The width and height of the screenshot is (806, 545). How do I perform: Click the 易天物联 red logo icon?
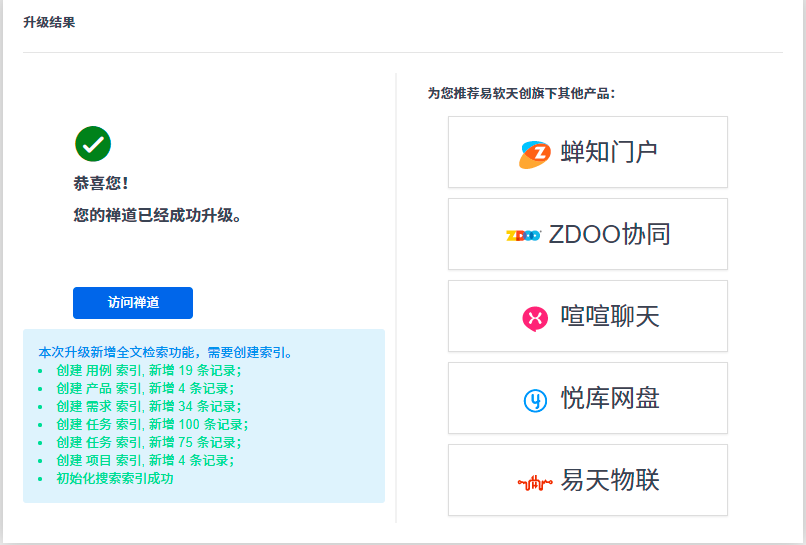coord(535,482)
